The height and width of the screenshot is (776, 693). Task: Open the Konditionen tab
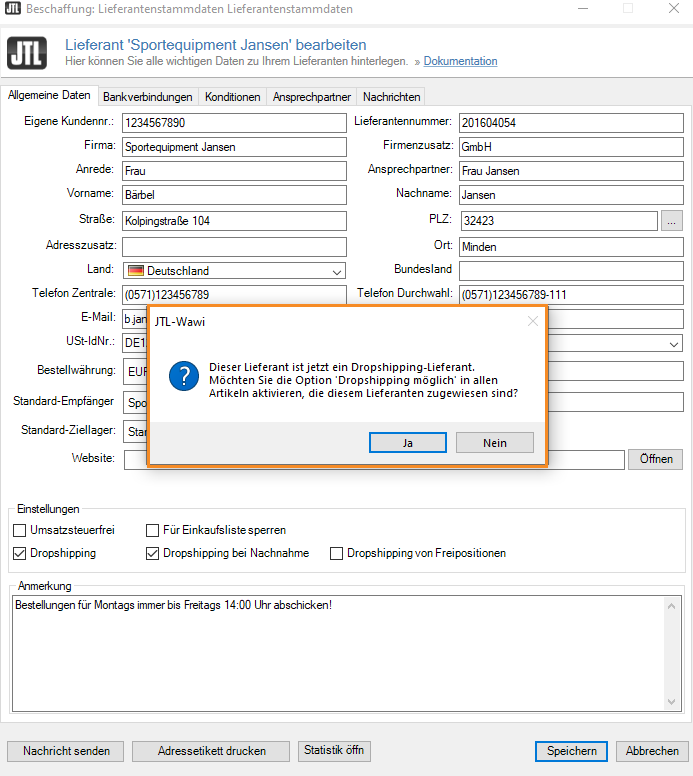click(232, 97)
